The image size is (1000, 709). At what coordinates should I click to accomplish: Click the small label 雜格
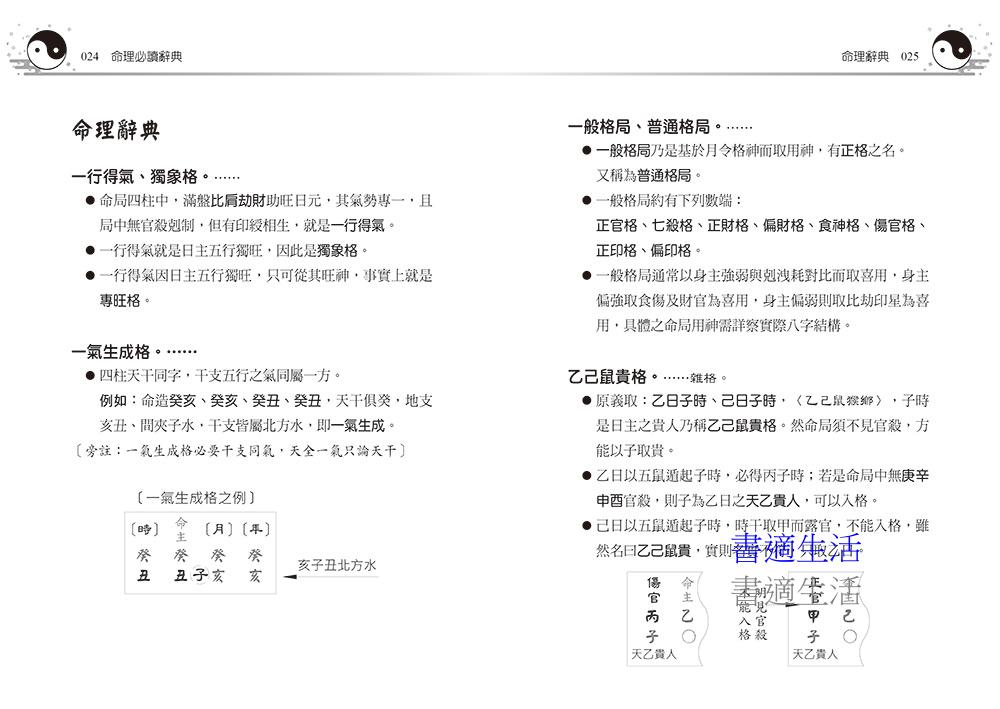coord(703,378)
